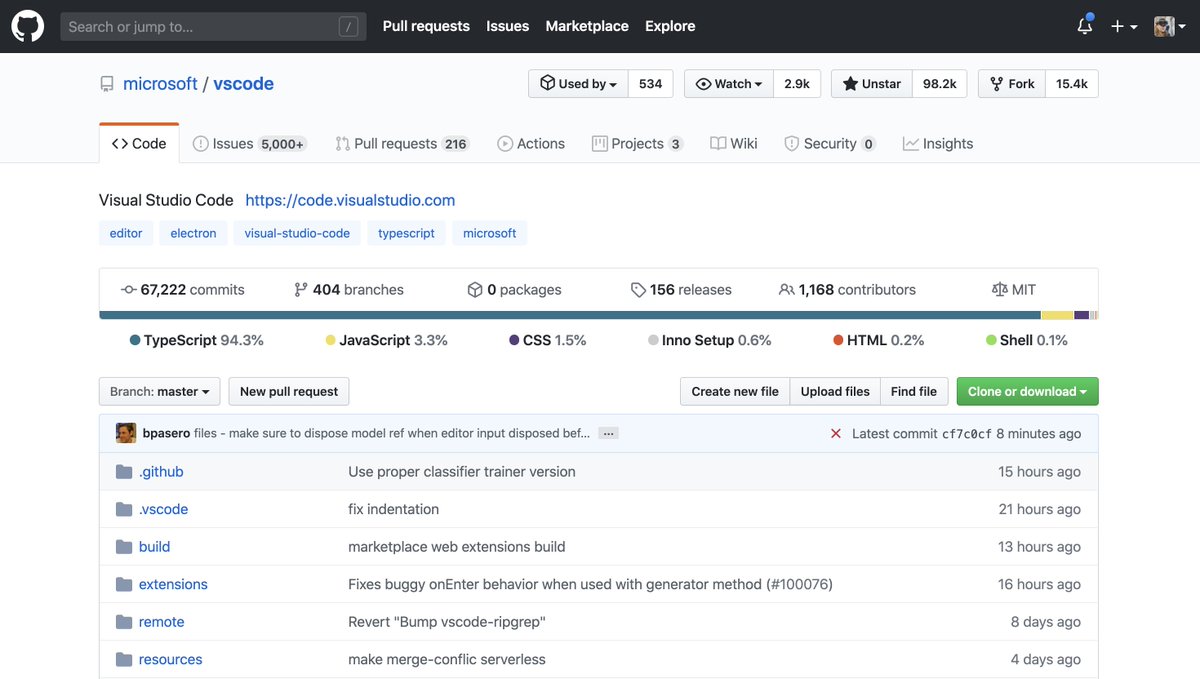Open the .github folder
Image resolution: width=1200 pixels, height=679 pixels.
[x=161, y=472]
